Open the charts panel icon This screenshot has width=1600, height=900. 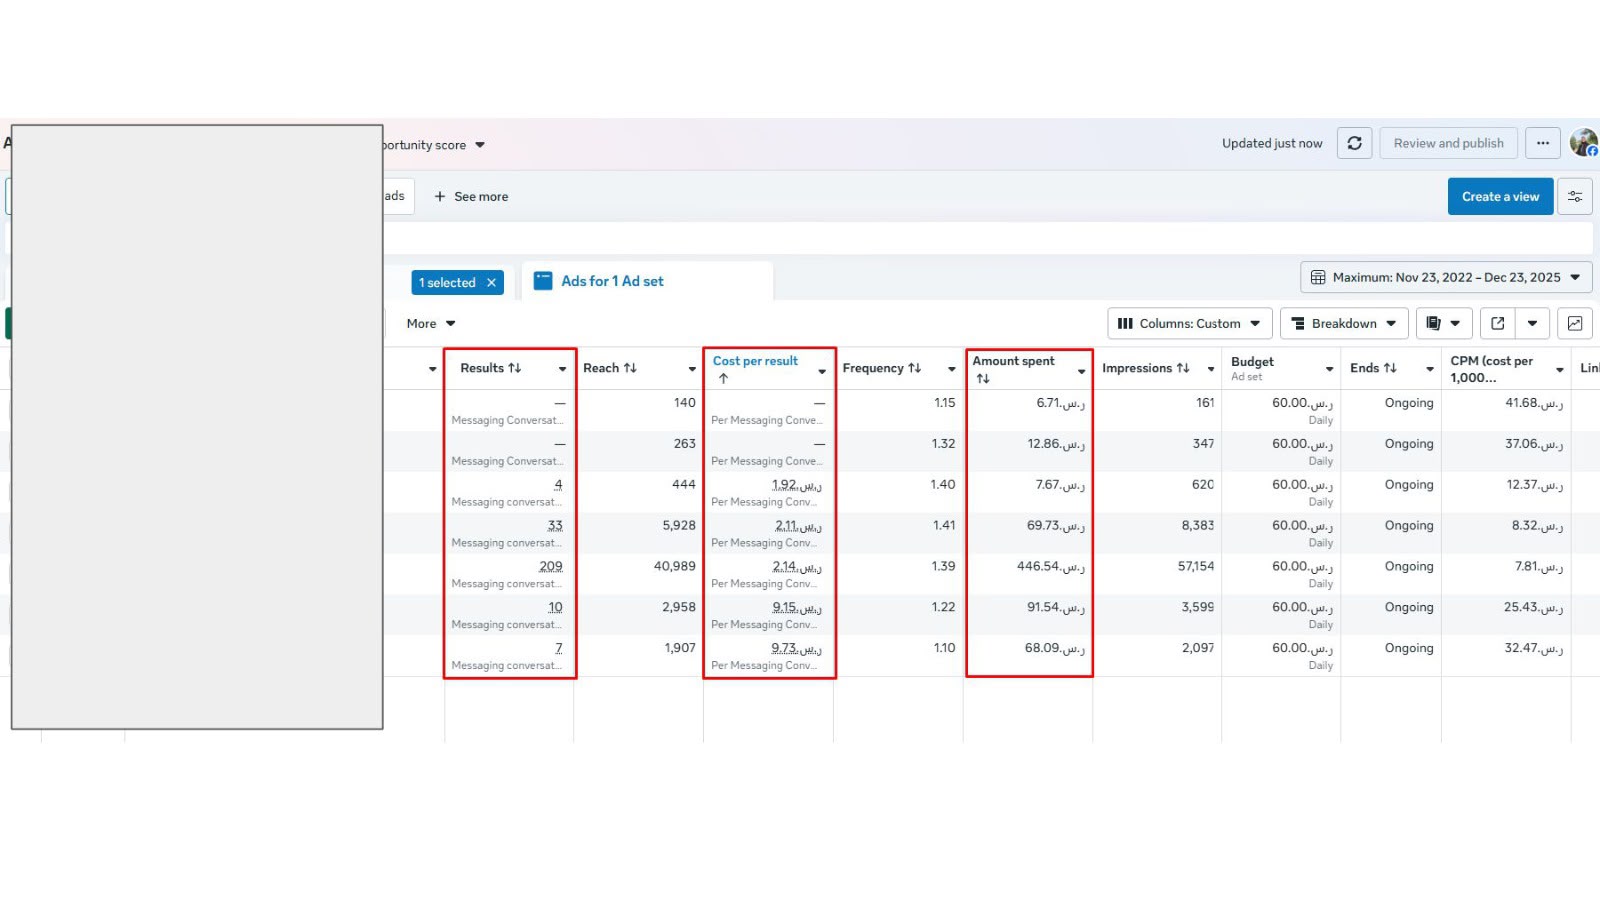1575,323
